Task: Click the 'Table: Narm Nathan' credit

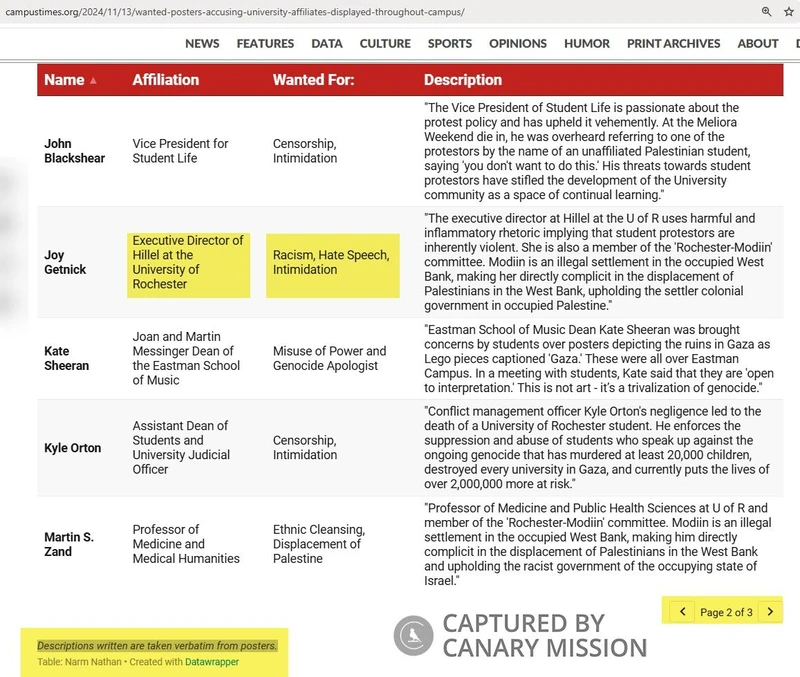Action: 79,662
